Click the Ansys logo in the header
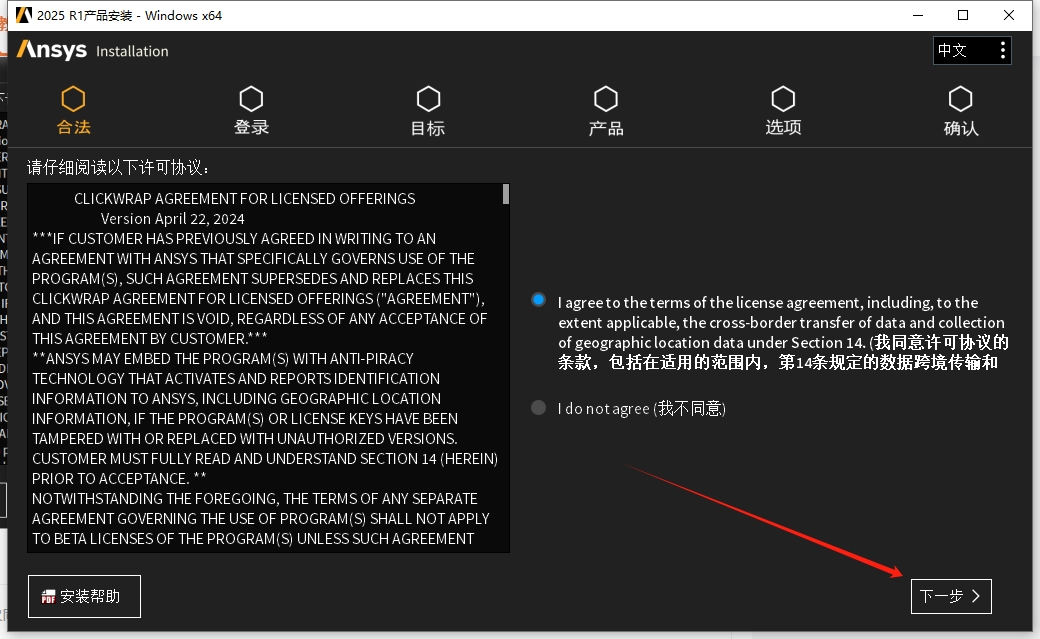The height and width of the screenshot is (639, 1040). click(50, 50)
